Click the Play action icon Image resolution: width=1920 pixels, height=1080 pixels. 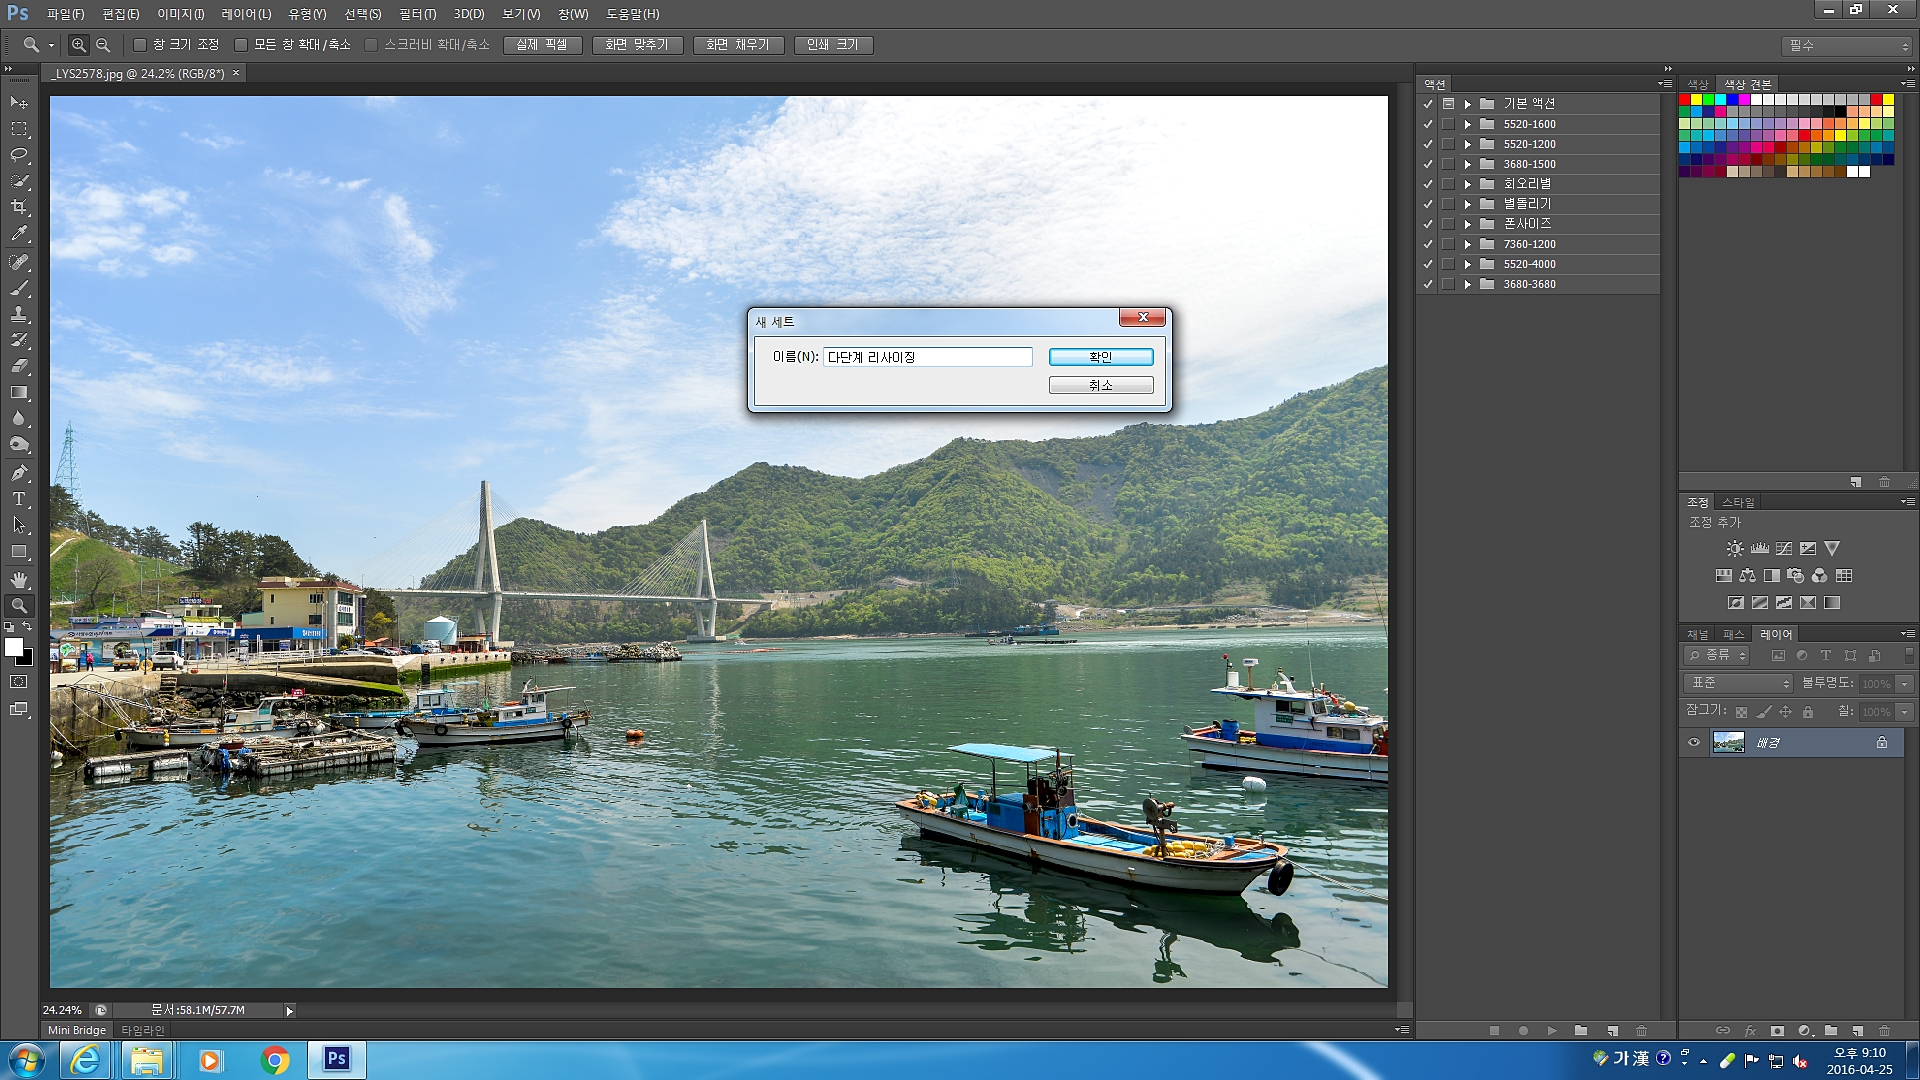click(x=1552, y=1030)
